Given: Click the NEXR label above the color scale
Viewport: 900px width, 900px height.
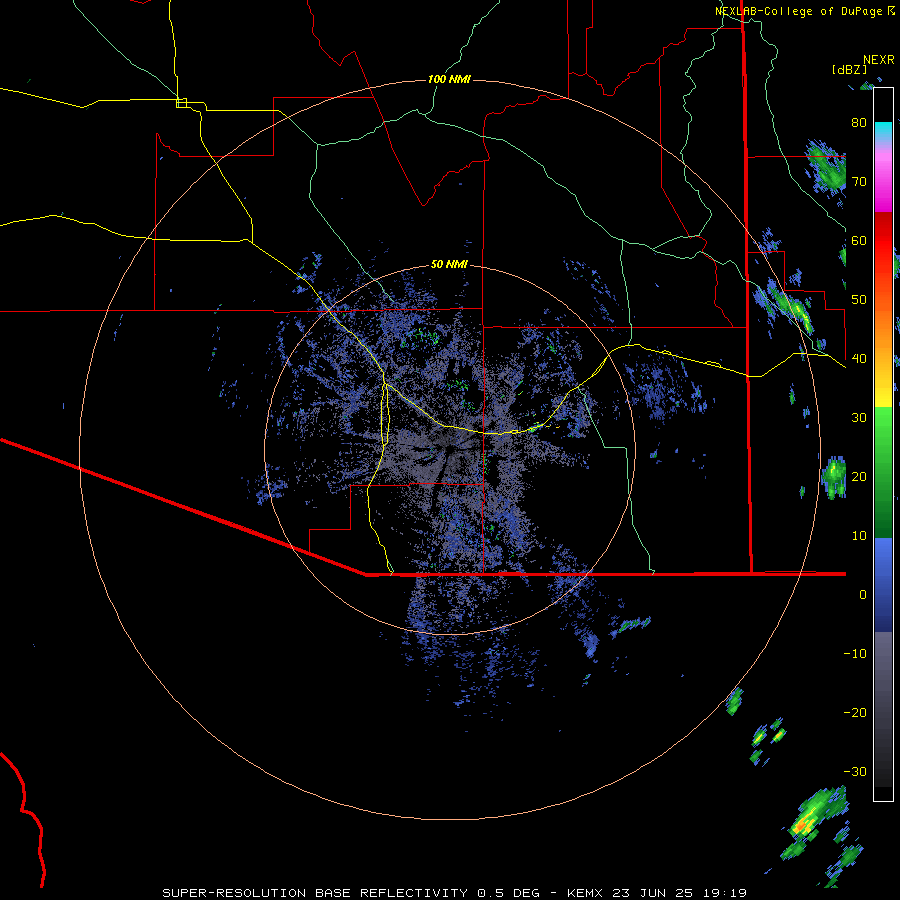Looking at the screenshot, I should click(x=879, y=60).
